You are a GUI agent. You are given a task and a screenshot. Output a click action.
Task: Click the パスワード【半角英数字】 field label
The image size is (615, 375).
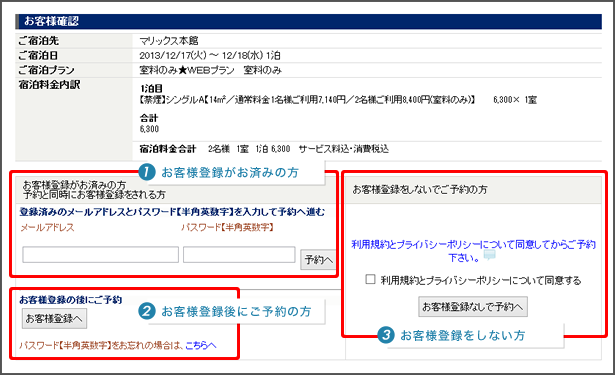click(227, 228)
